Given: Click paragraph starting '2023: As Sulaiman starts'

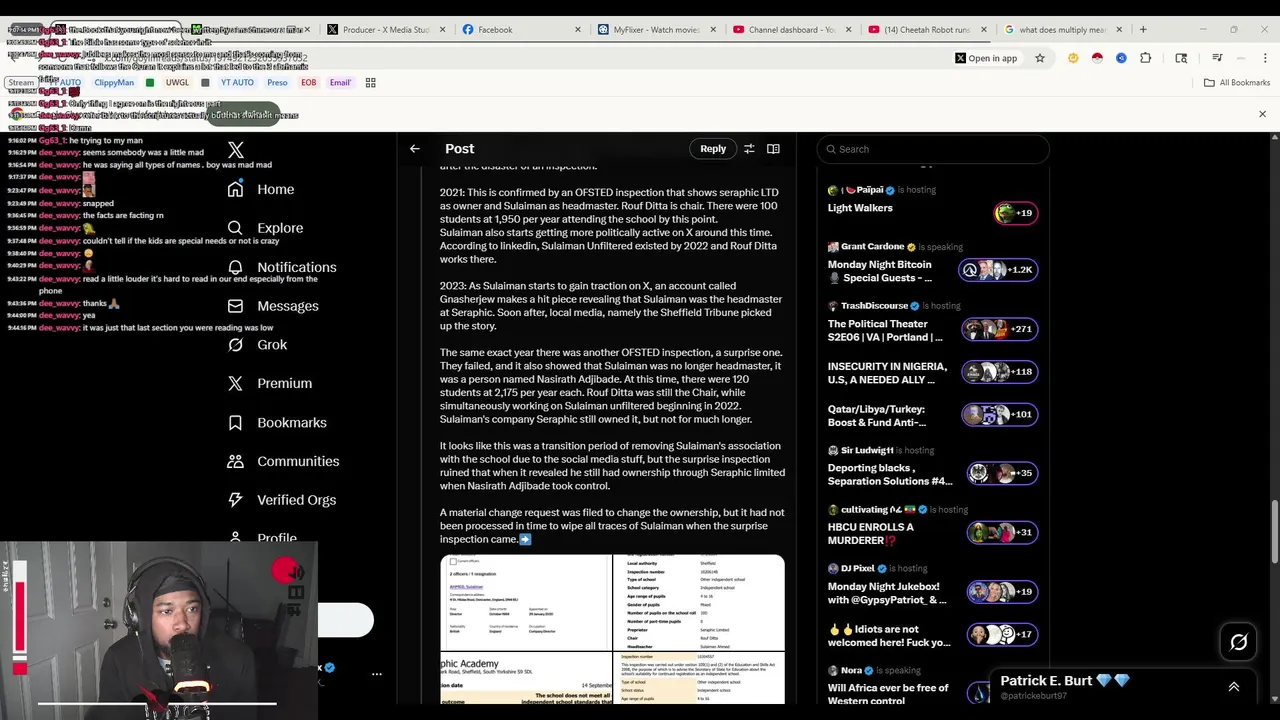Looking at the screenshot, I should 611,306.
